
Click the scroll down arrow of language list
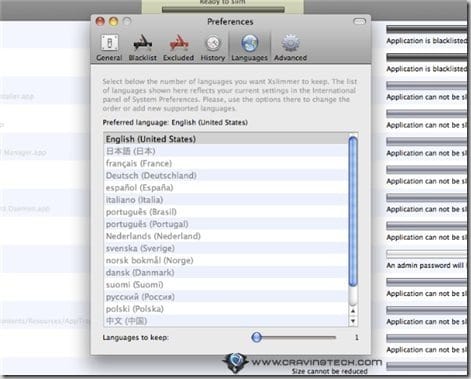pyautogui.click(x=353, y=321)
